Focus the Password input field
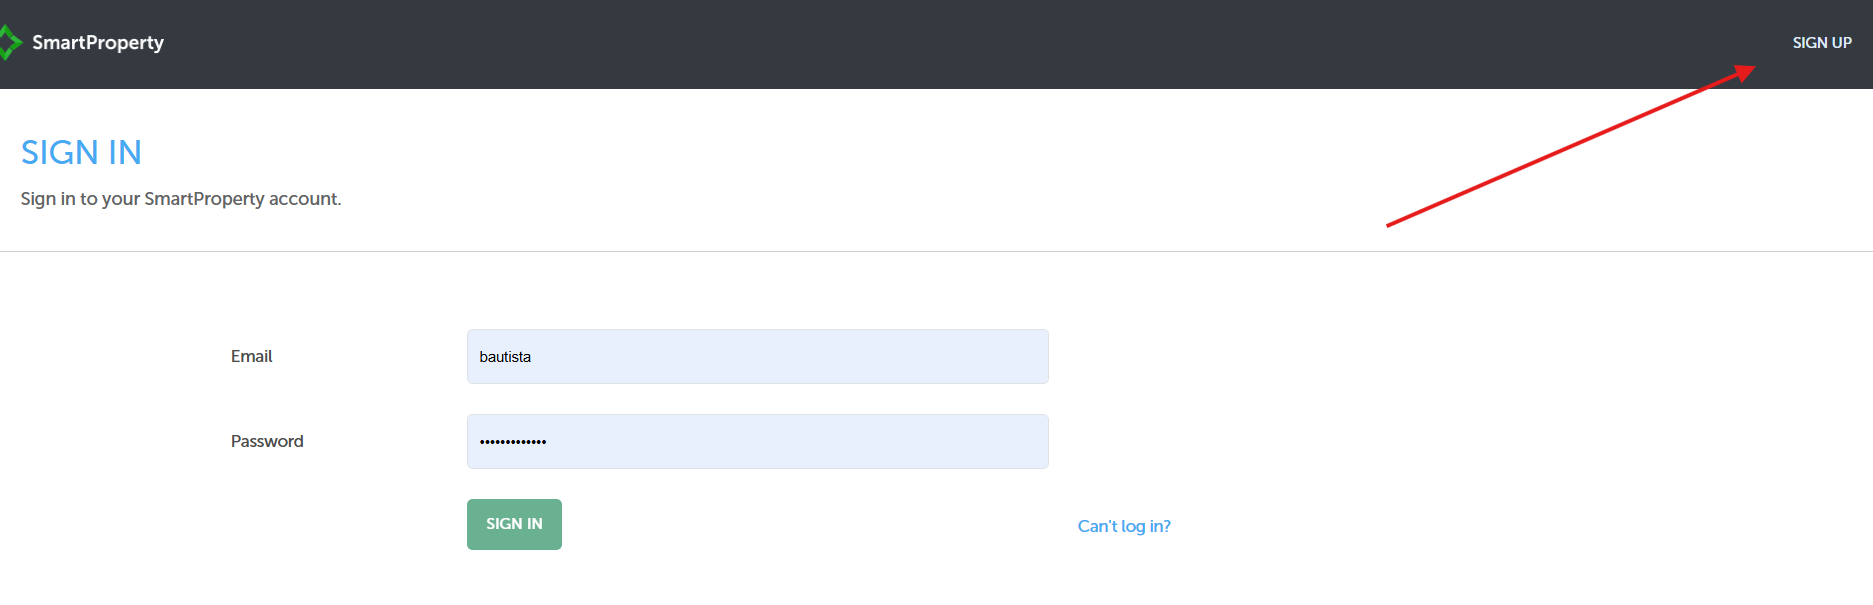This screenshot has height=605, width=1873. (757, 441)
